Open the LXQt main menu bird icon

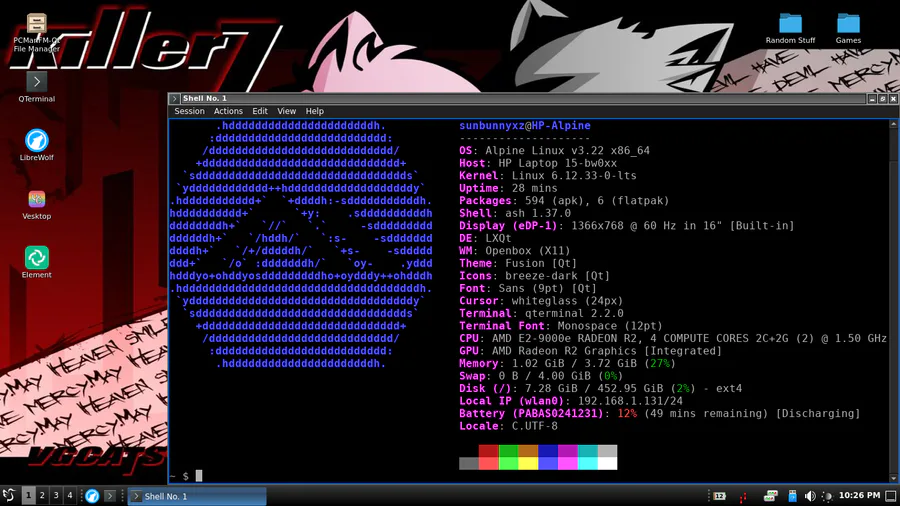(9, 495)
